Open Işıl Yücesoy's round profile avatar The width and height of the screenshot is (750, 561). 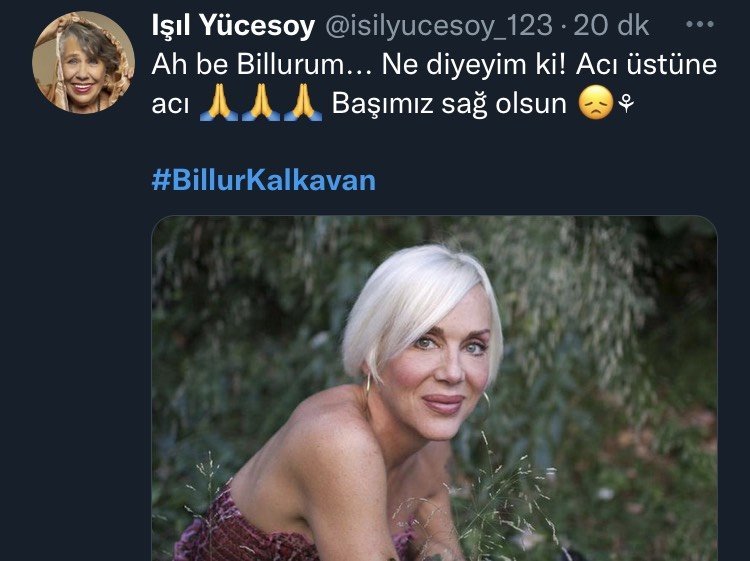83,62
